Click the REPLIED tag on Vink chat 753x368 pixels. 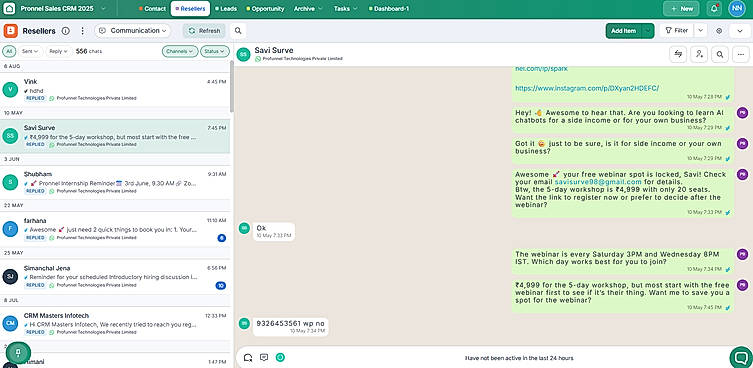36,98
